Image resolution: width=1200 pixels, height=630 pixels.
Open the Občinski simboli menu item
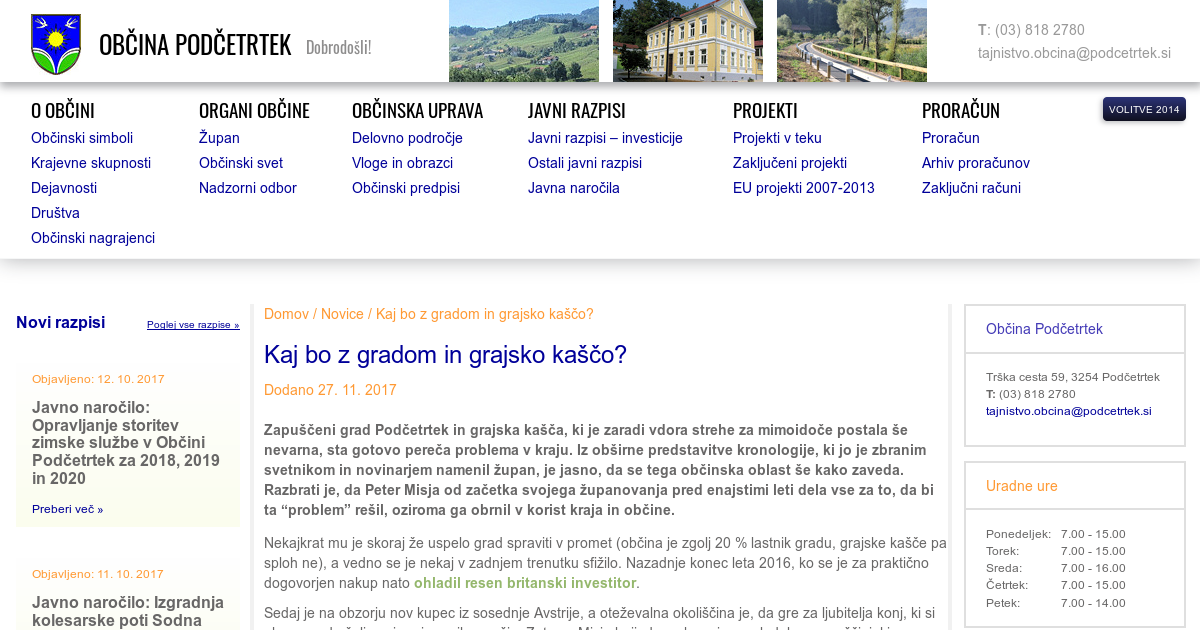[82, 138]
